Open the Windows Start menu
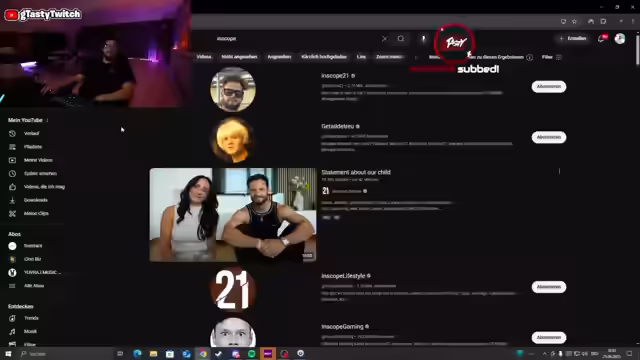This screenshot has height=360, width=640. (8, 353)
